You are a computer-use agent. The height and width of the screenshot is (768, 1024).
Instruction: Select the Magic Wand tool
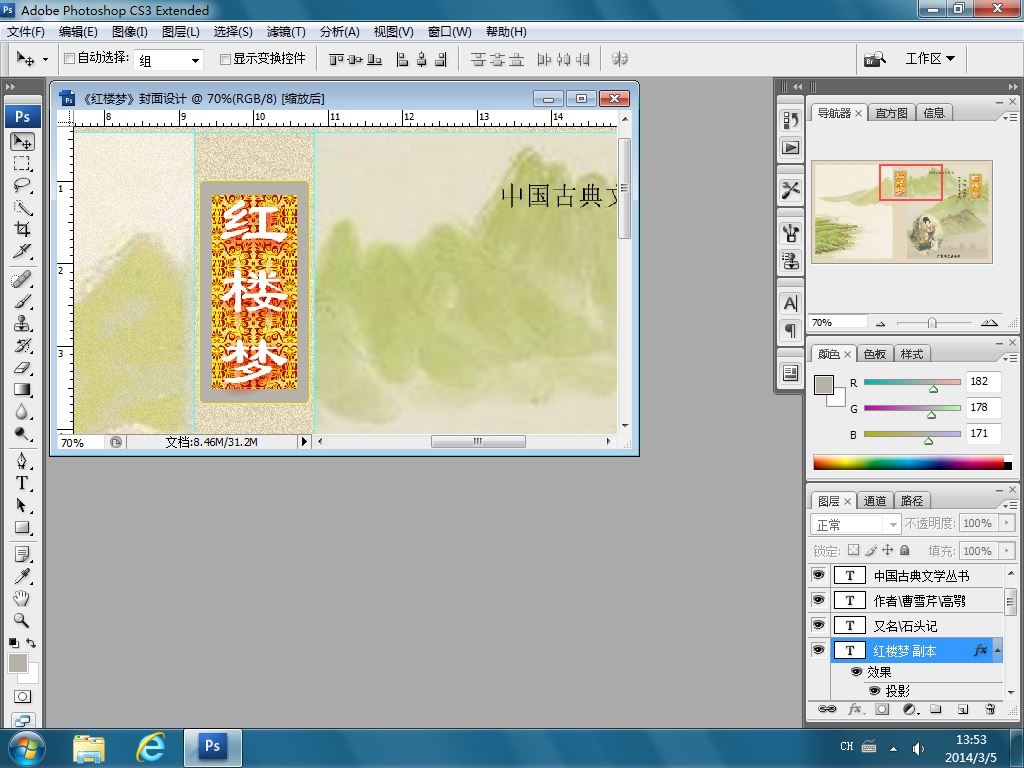point(22,208)
